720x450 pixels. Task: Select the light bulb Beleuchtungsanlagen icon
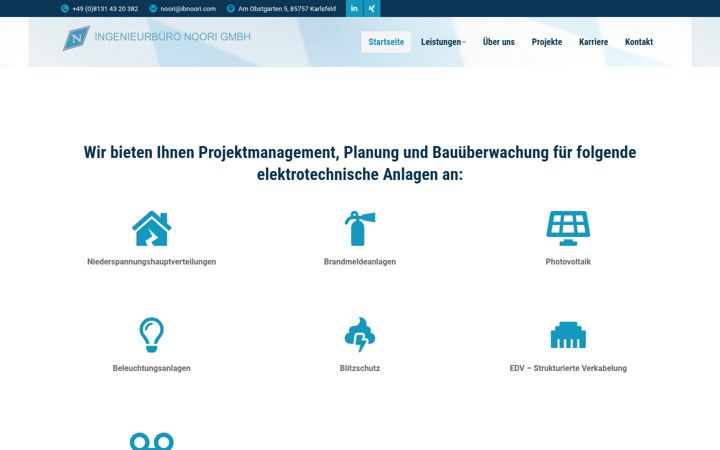pos(152,335)
